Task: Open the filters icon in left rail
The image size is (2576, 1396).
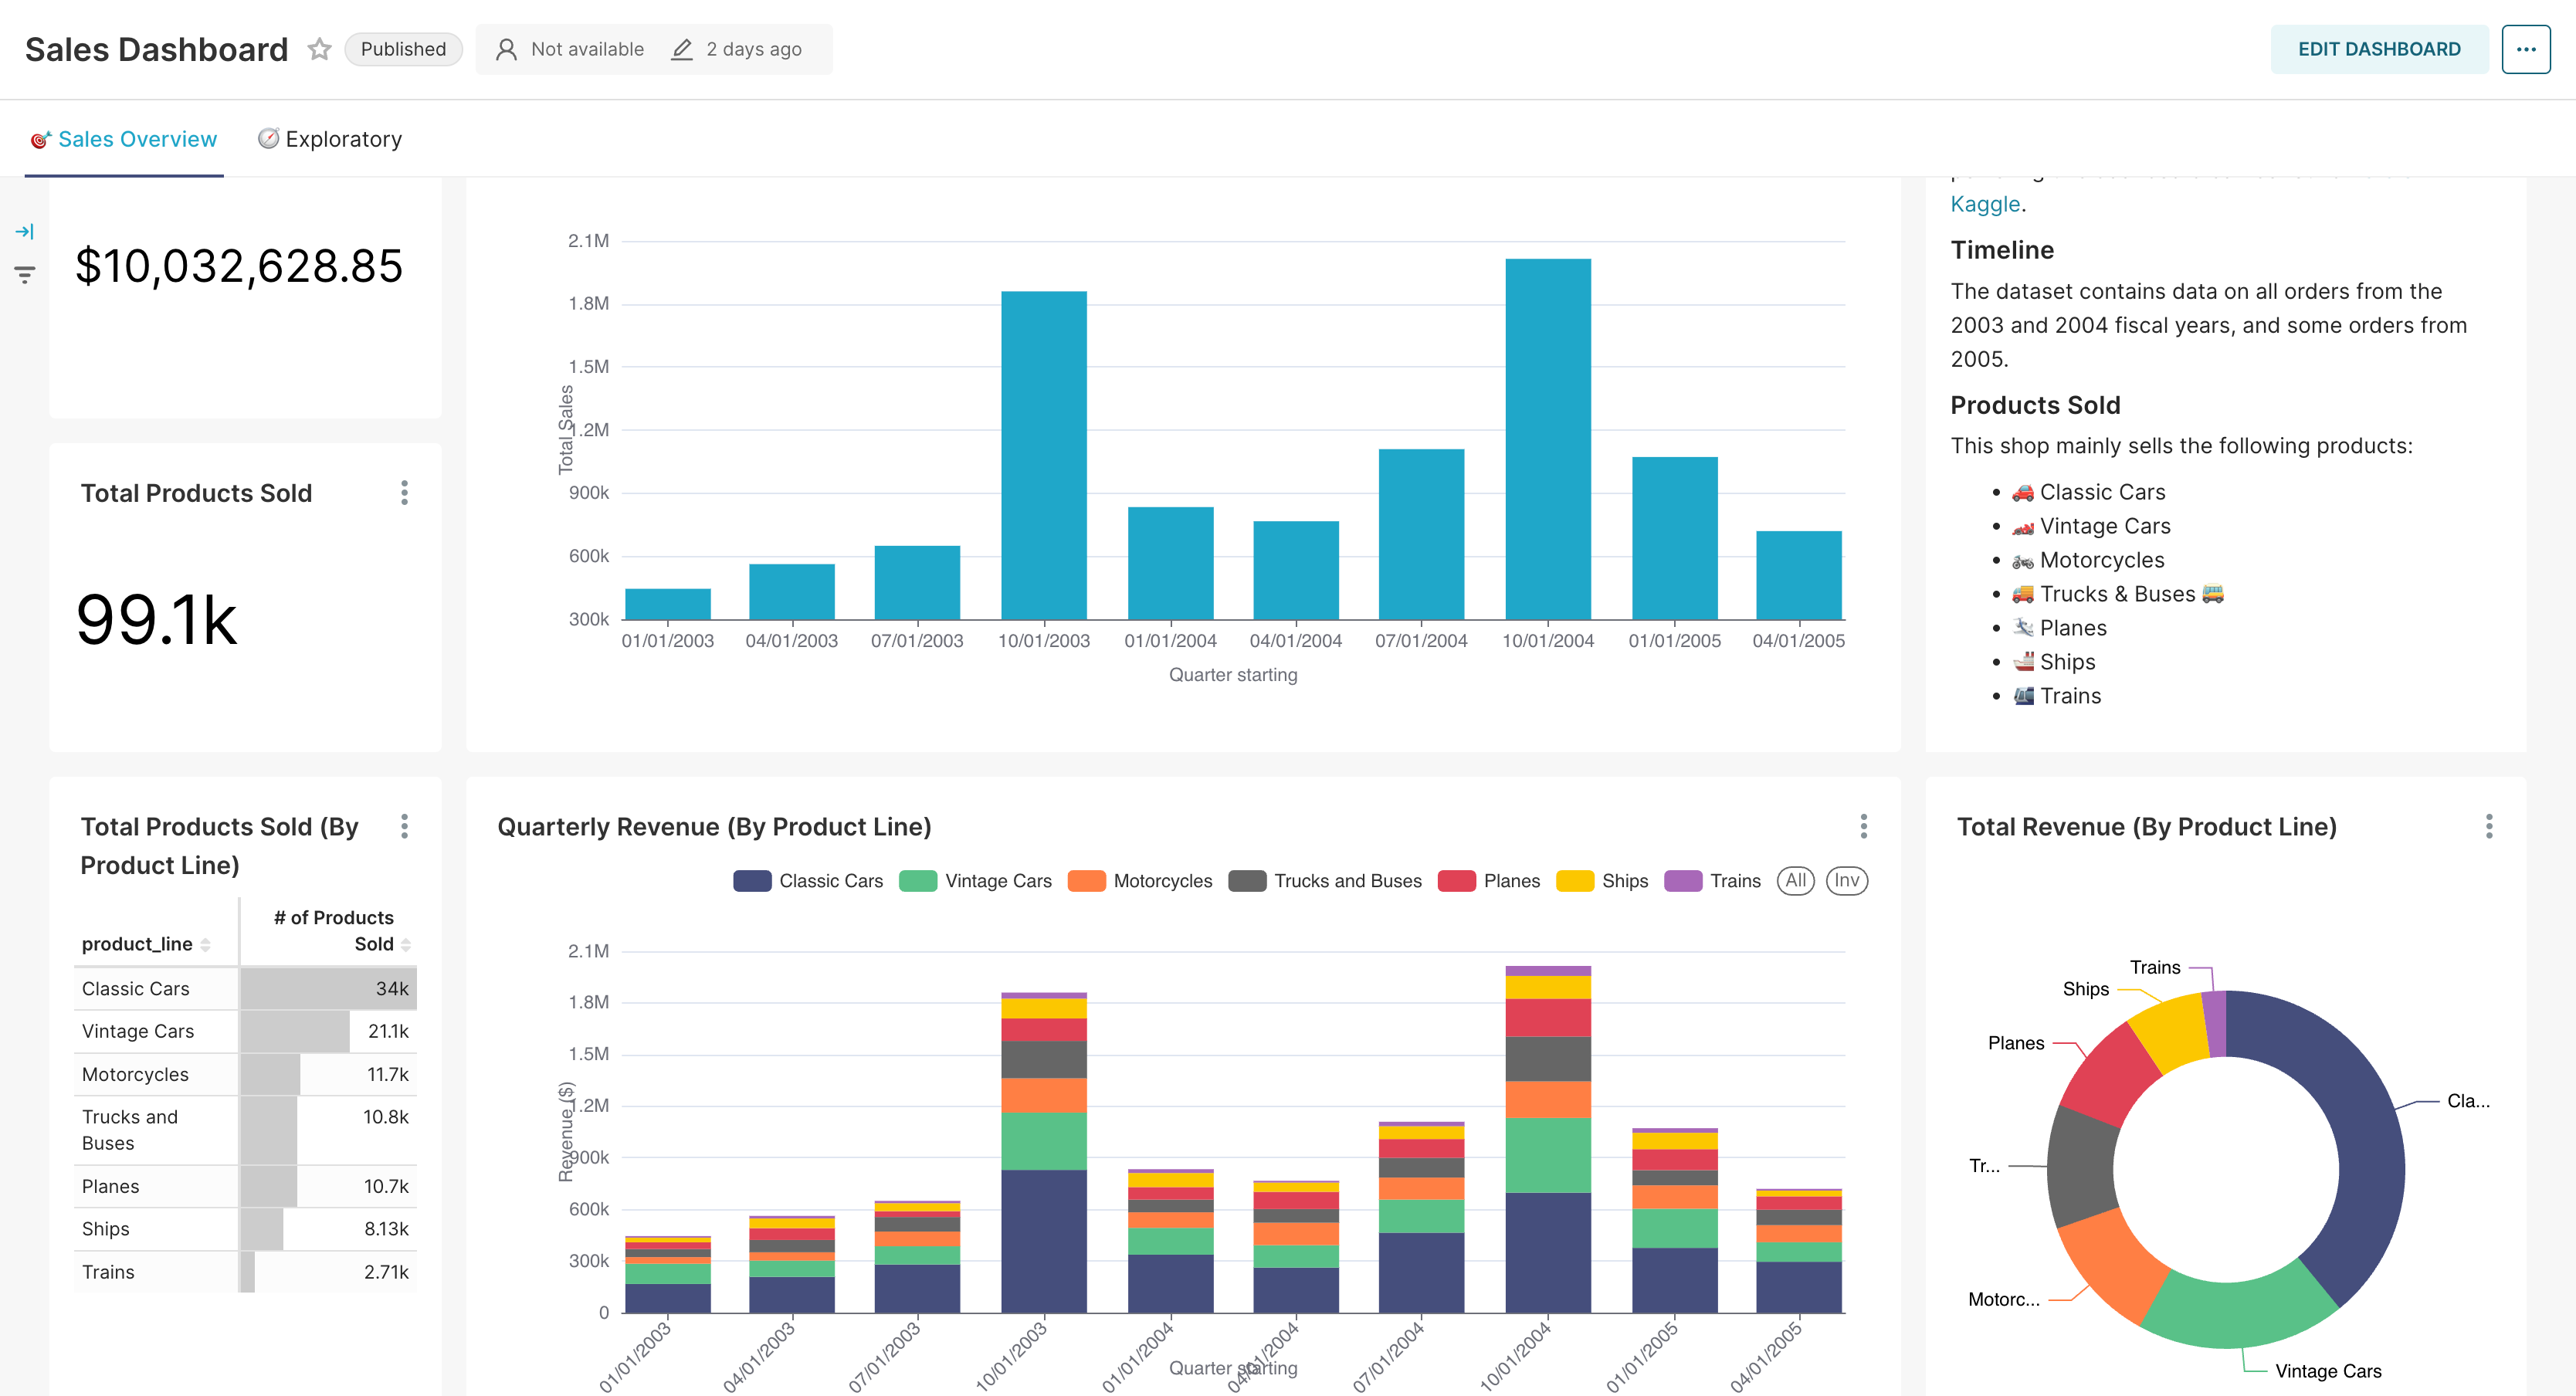Action: (25, 274)
